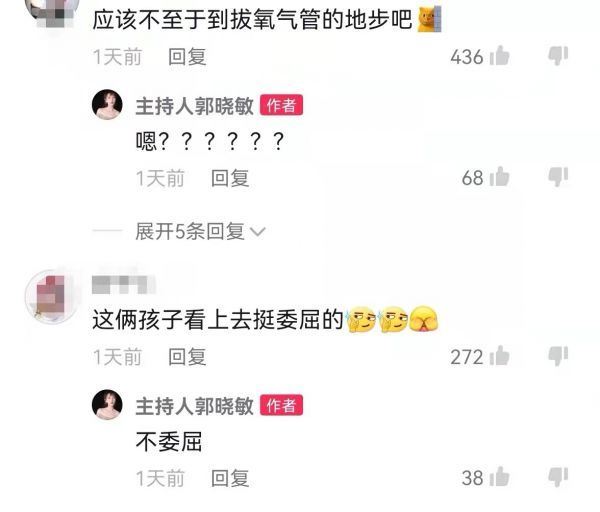Like the comment with 436 likes

click(499, 56)
